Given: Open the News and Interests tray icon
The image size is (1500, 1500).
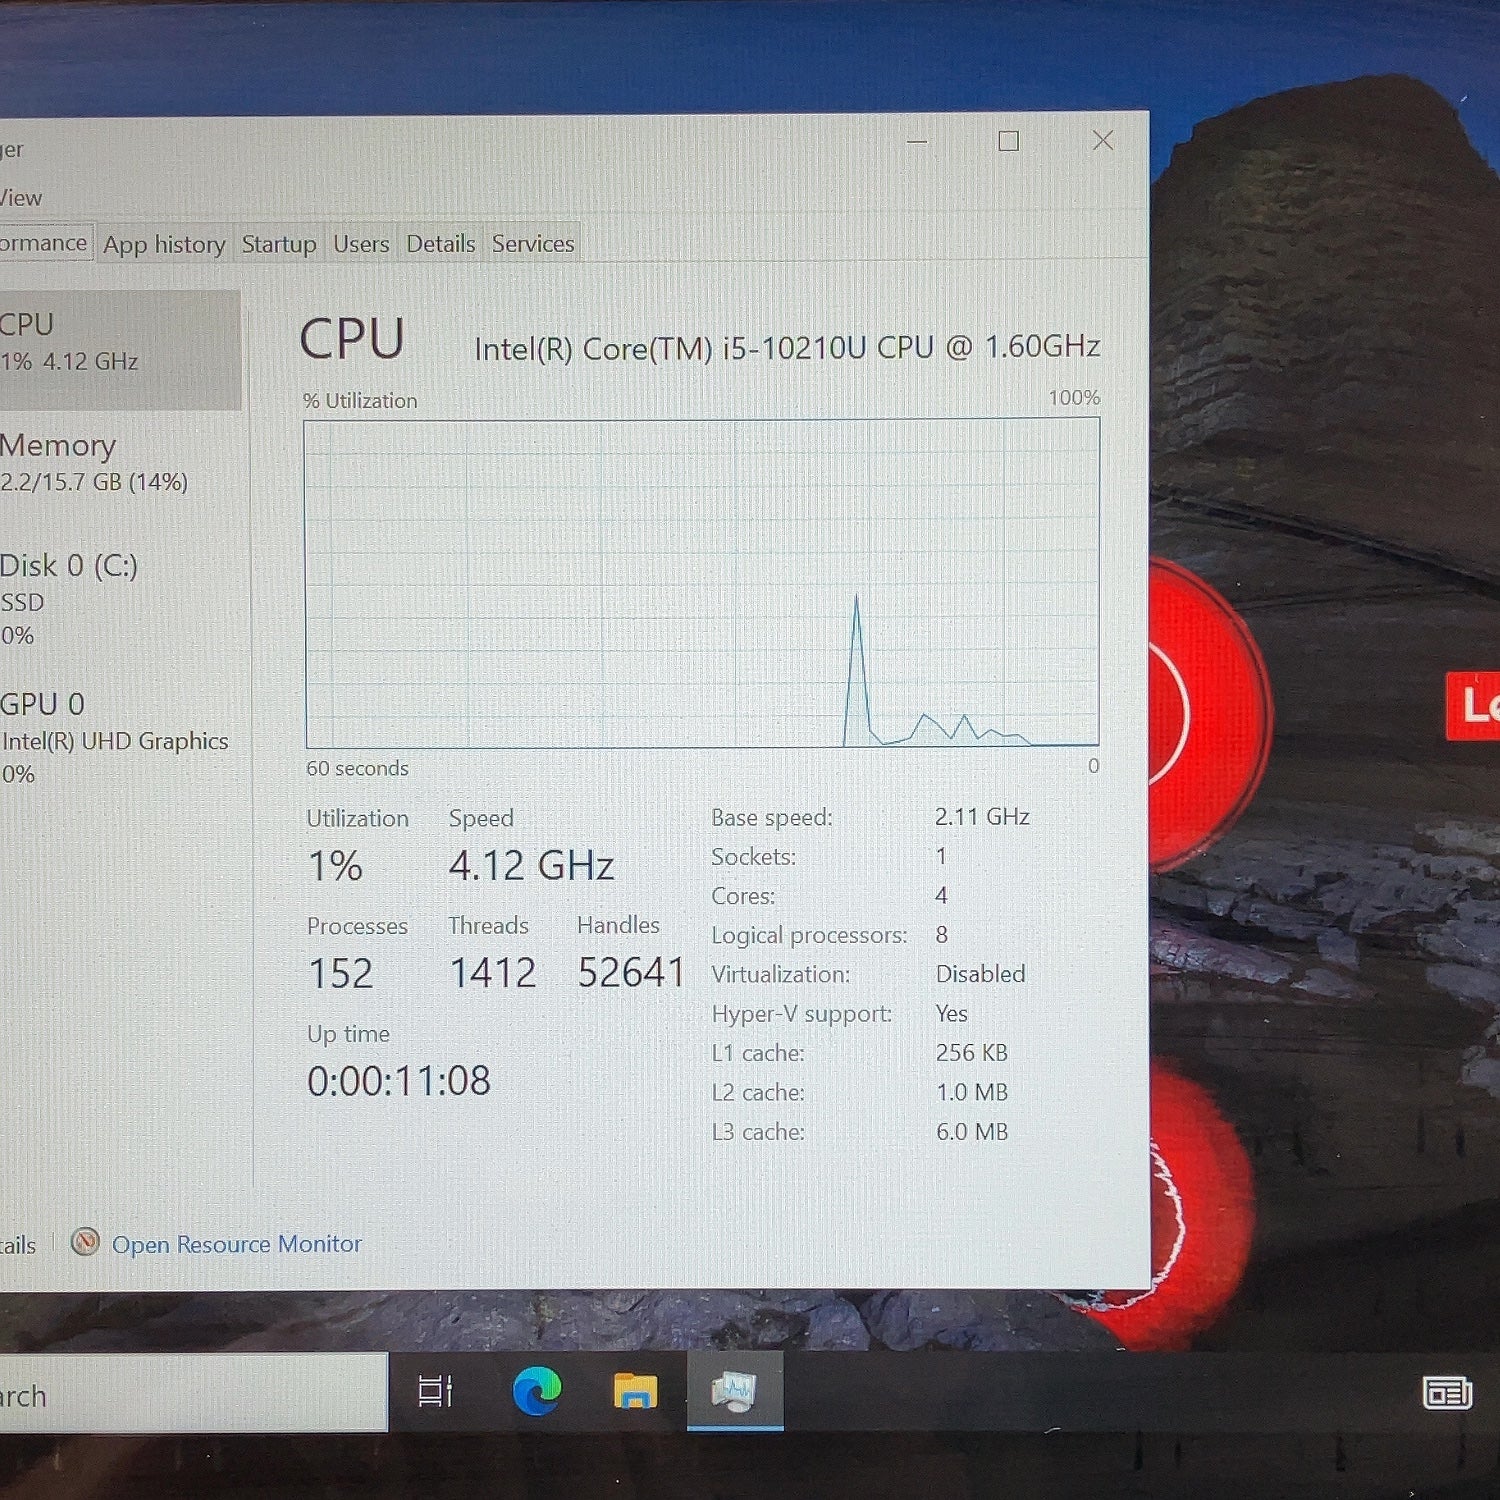Looking at the screenshot, I should [x=1447, y=1392].
